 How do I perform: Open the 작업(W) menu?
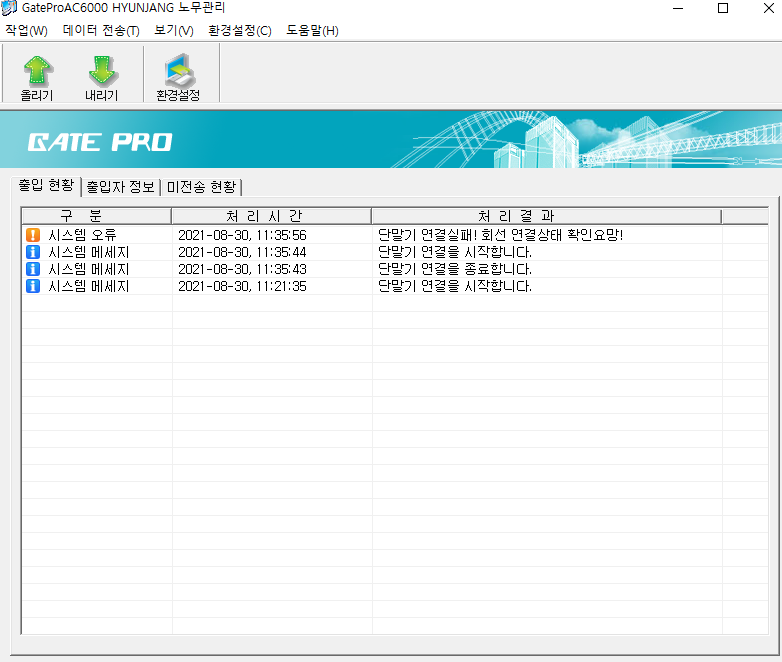[x=26, y=30]
